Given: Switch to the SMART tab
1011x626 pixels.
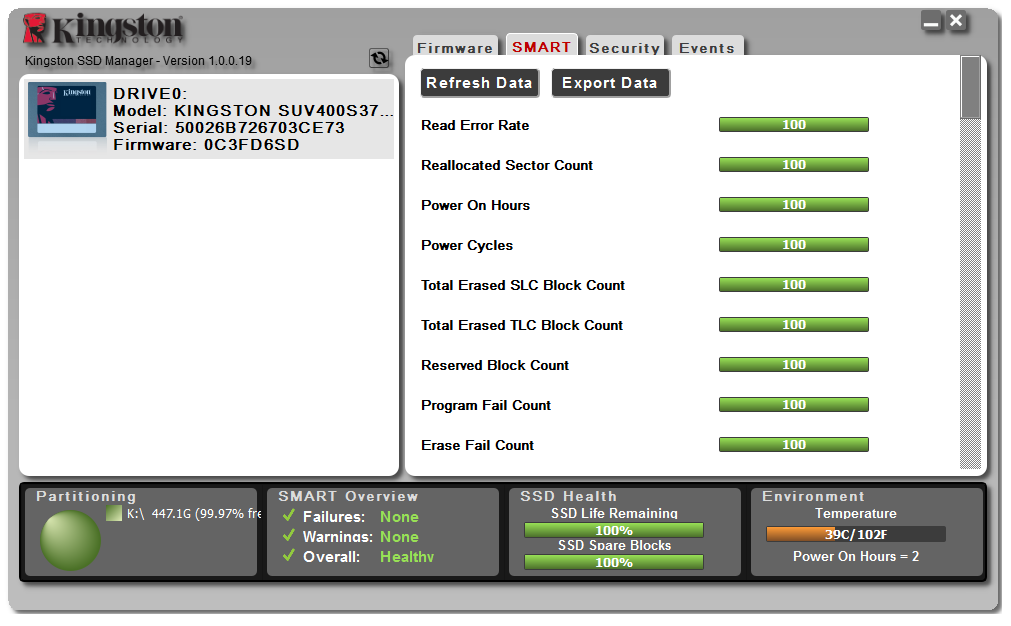Looking at the screenshot, I should point(542,45).
